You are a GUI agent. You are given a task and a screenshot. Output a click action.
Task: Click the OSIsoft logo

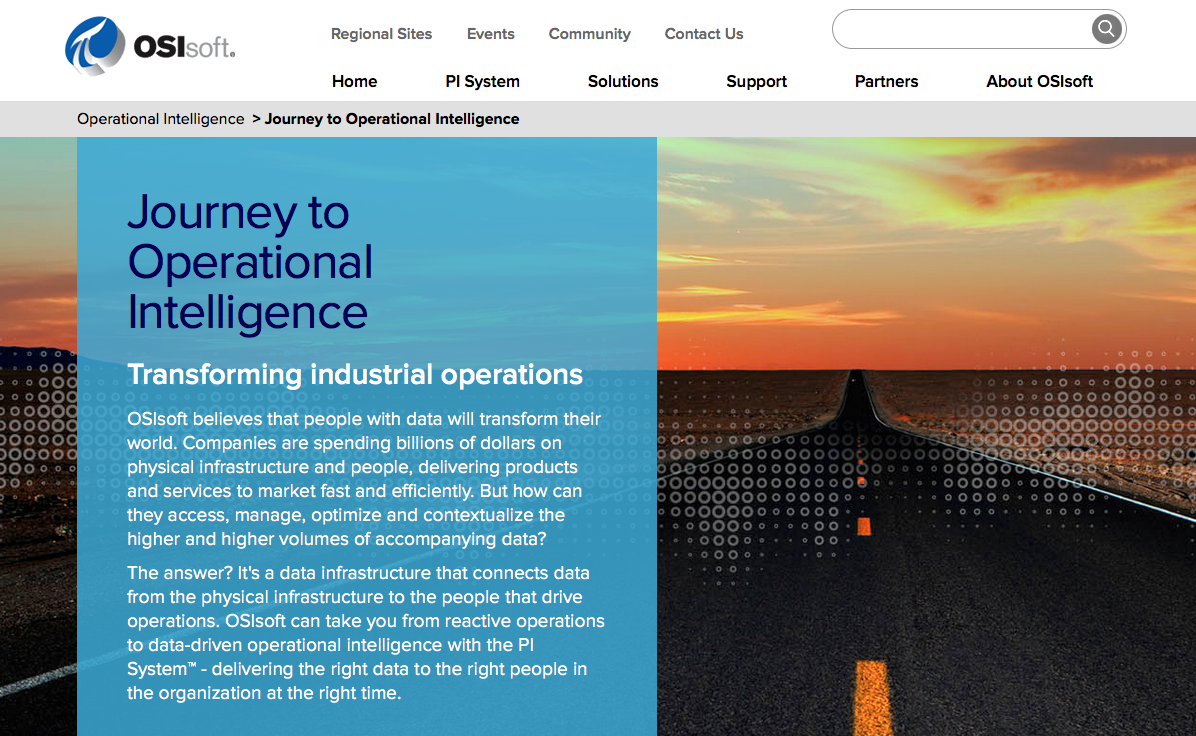150,46
